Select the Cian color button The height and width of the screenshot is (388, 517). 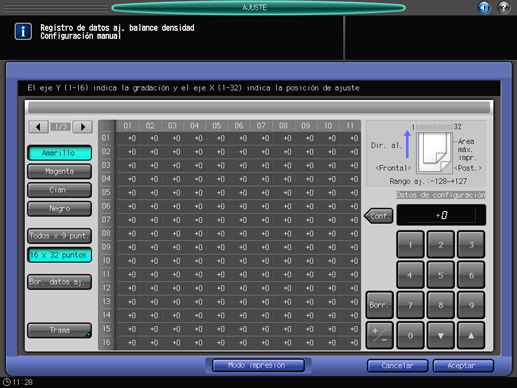point(59,190)
